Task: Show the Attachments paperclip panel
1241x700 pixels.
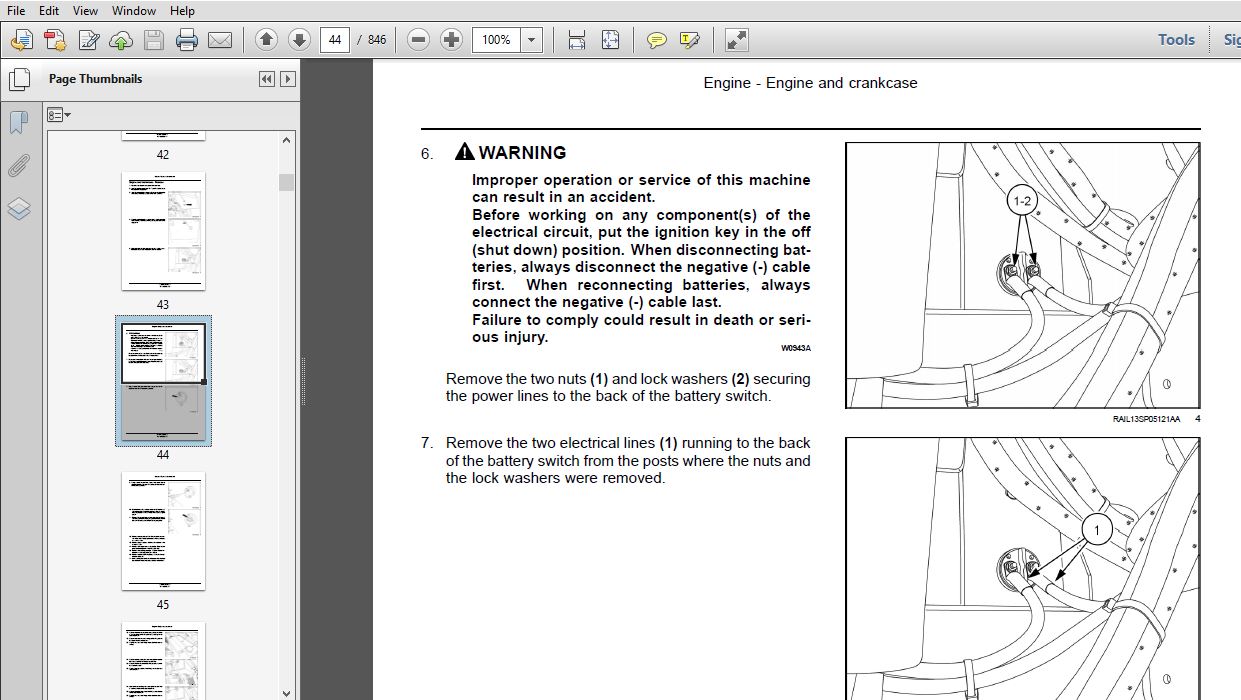Action: pyautogui.click(x=19, y=165)
